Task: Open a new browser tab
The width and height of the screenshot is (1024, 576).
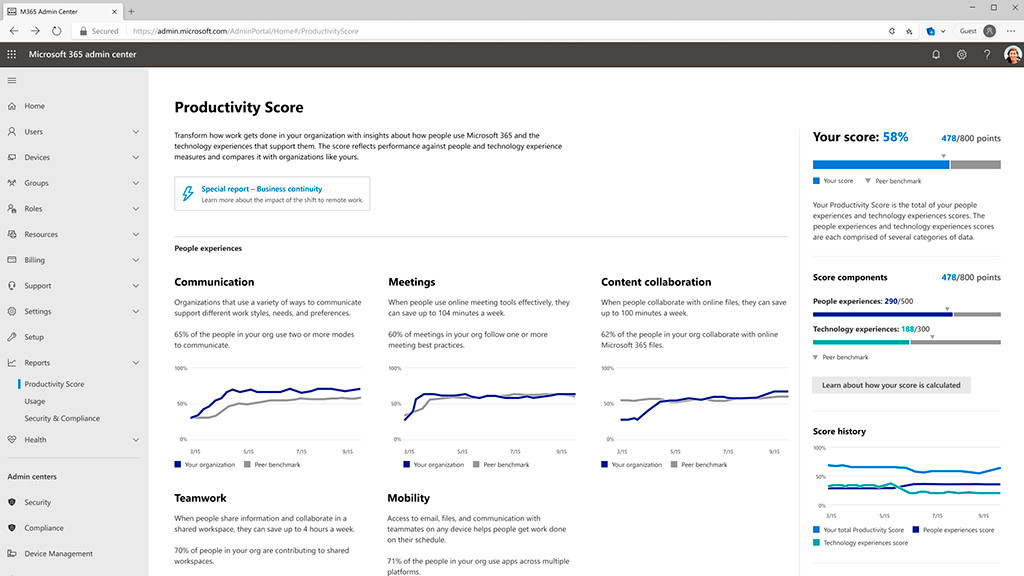Action: click(131, 11)
